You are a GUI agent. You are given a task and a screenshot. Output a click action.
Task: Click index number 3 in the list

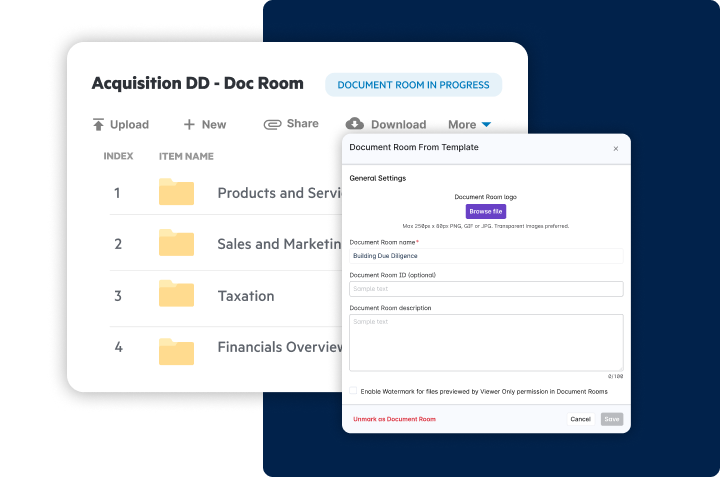click(118, 296)
